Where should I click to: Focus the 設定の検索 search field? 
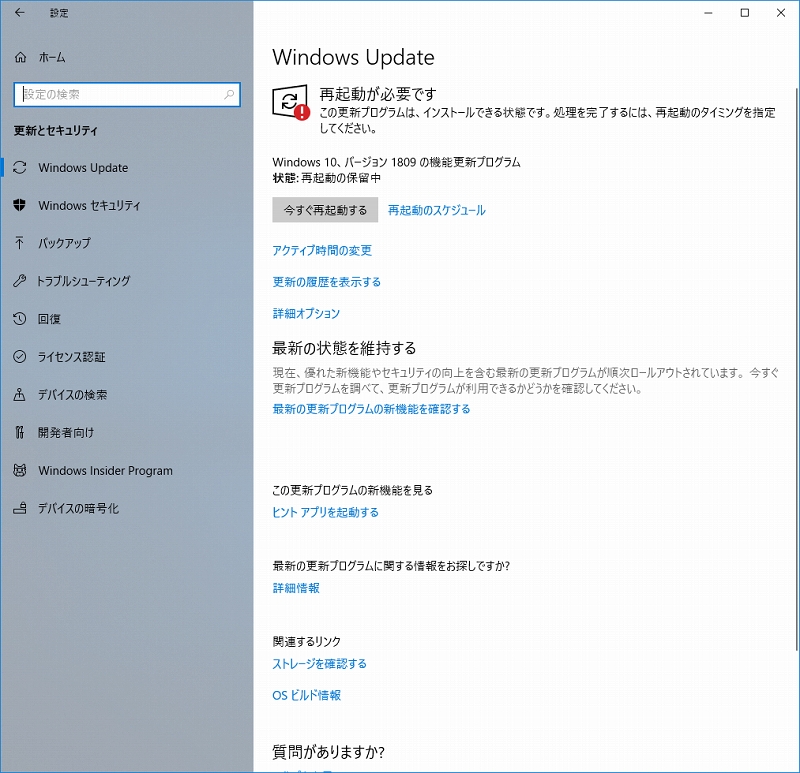[x=127, y=94]
